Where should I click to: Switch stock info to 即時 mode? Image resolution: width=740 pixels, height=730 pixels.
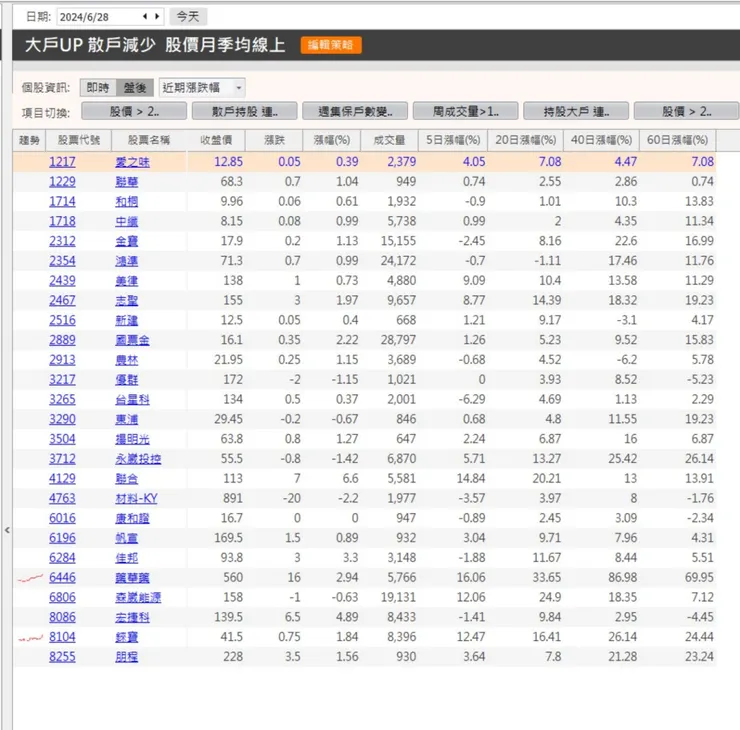pos(98,88)
